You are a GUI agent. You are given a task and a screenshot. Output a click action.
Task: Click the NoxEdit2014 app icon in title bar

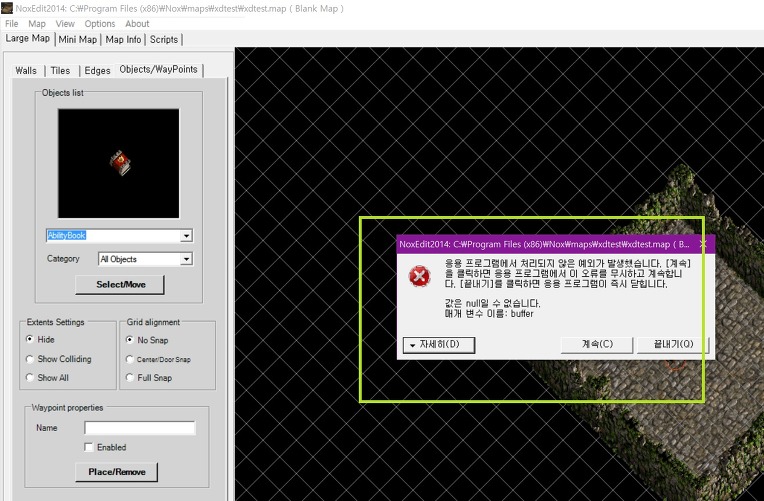pos(7,8)
